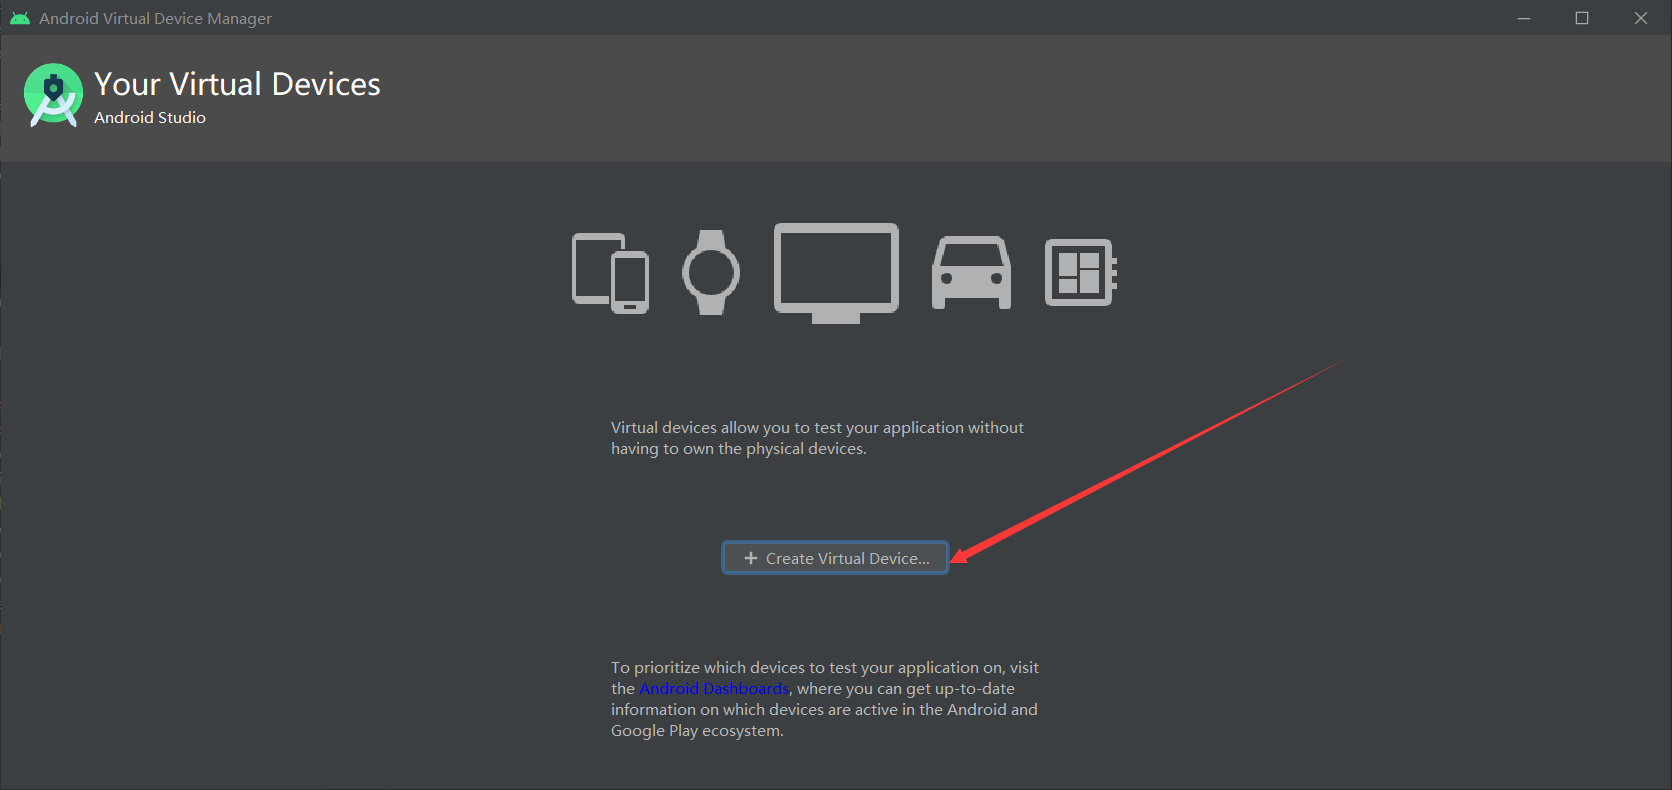
Task: Click the Android Studio logo icon
Action: click(54, 95)
